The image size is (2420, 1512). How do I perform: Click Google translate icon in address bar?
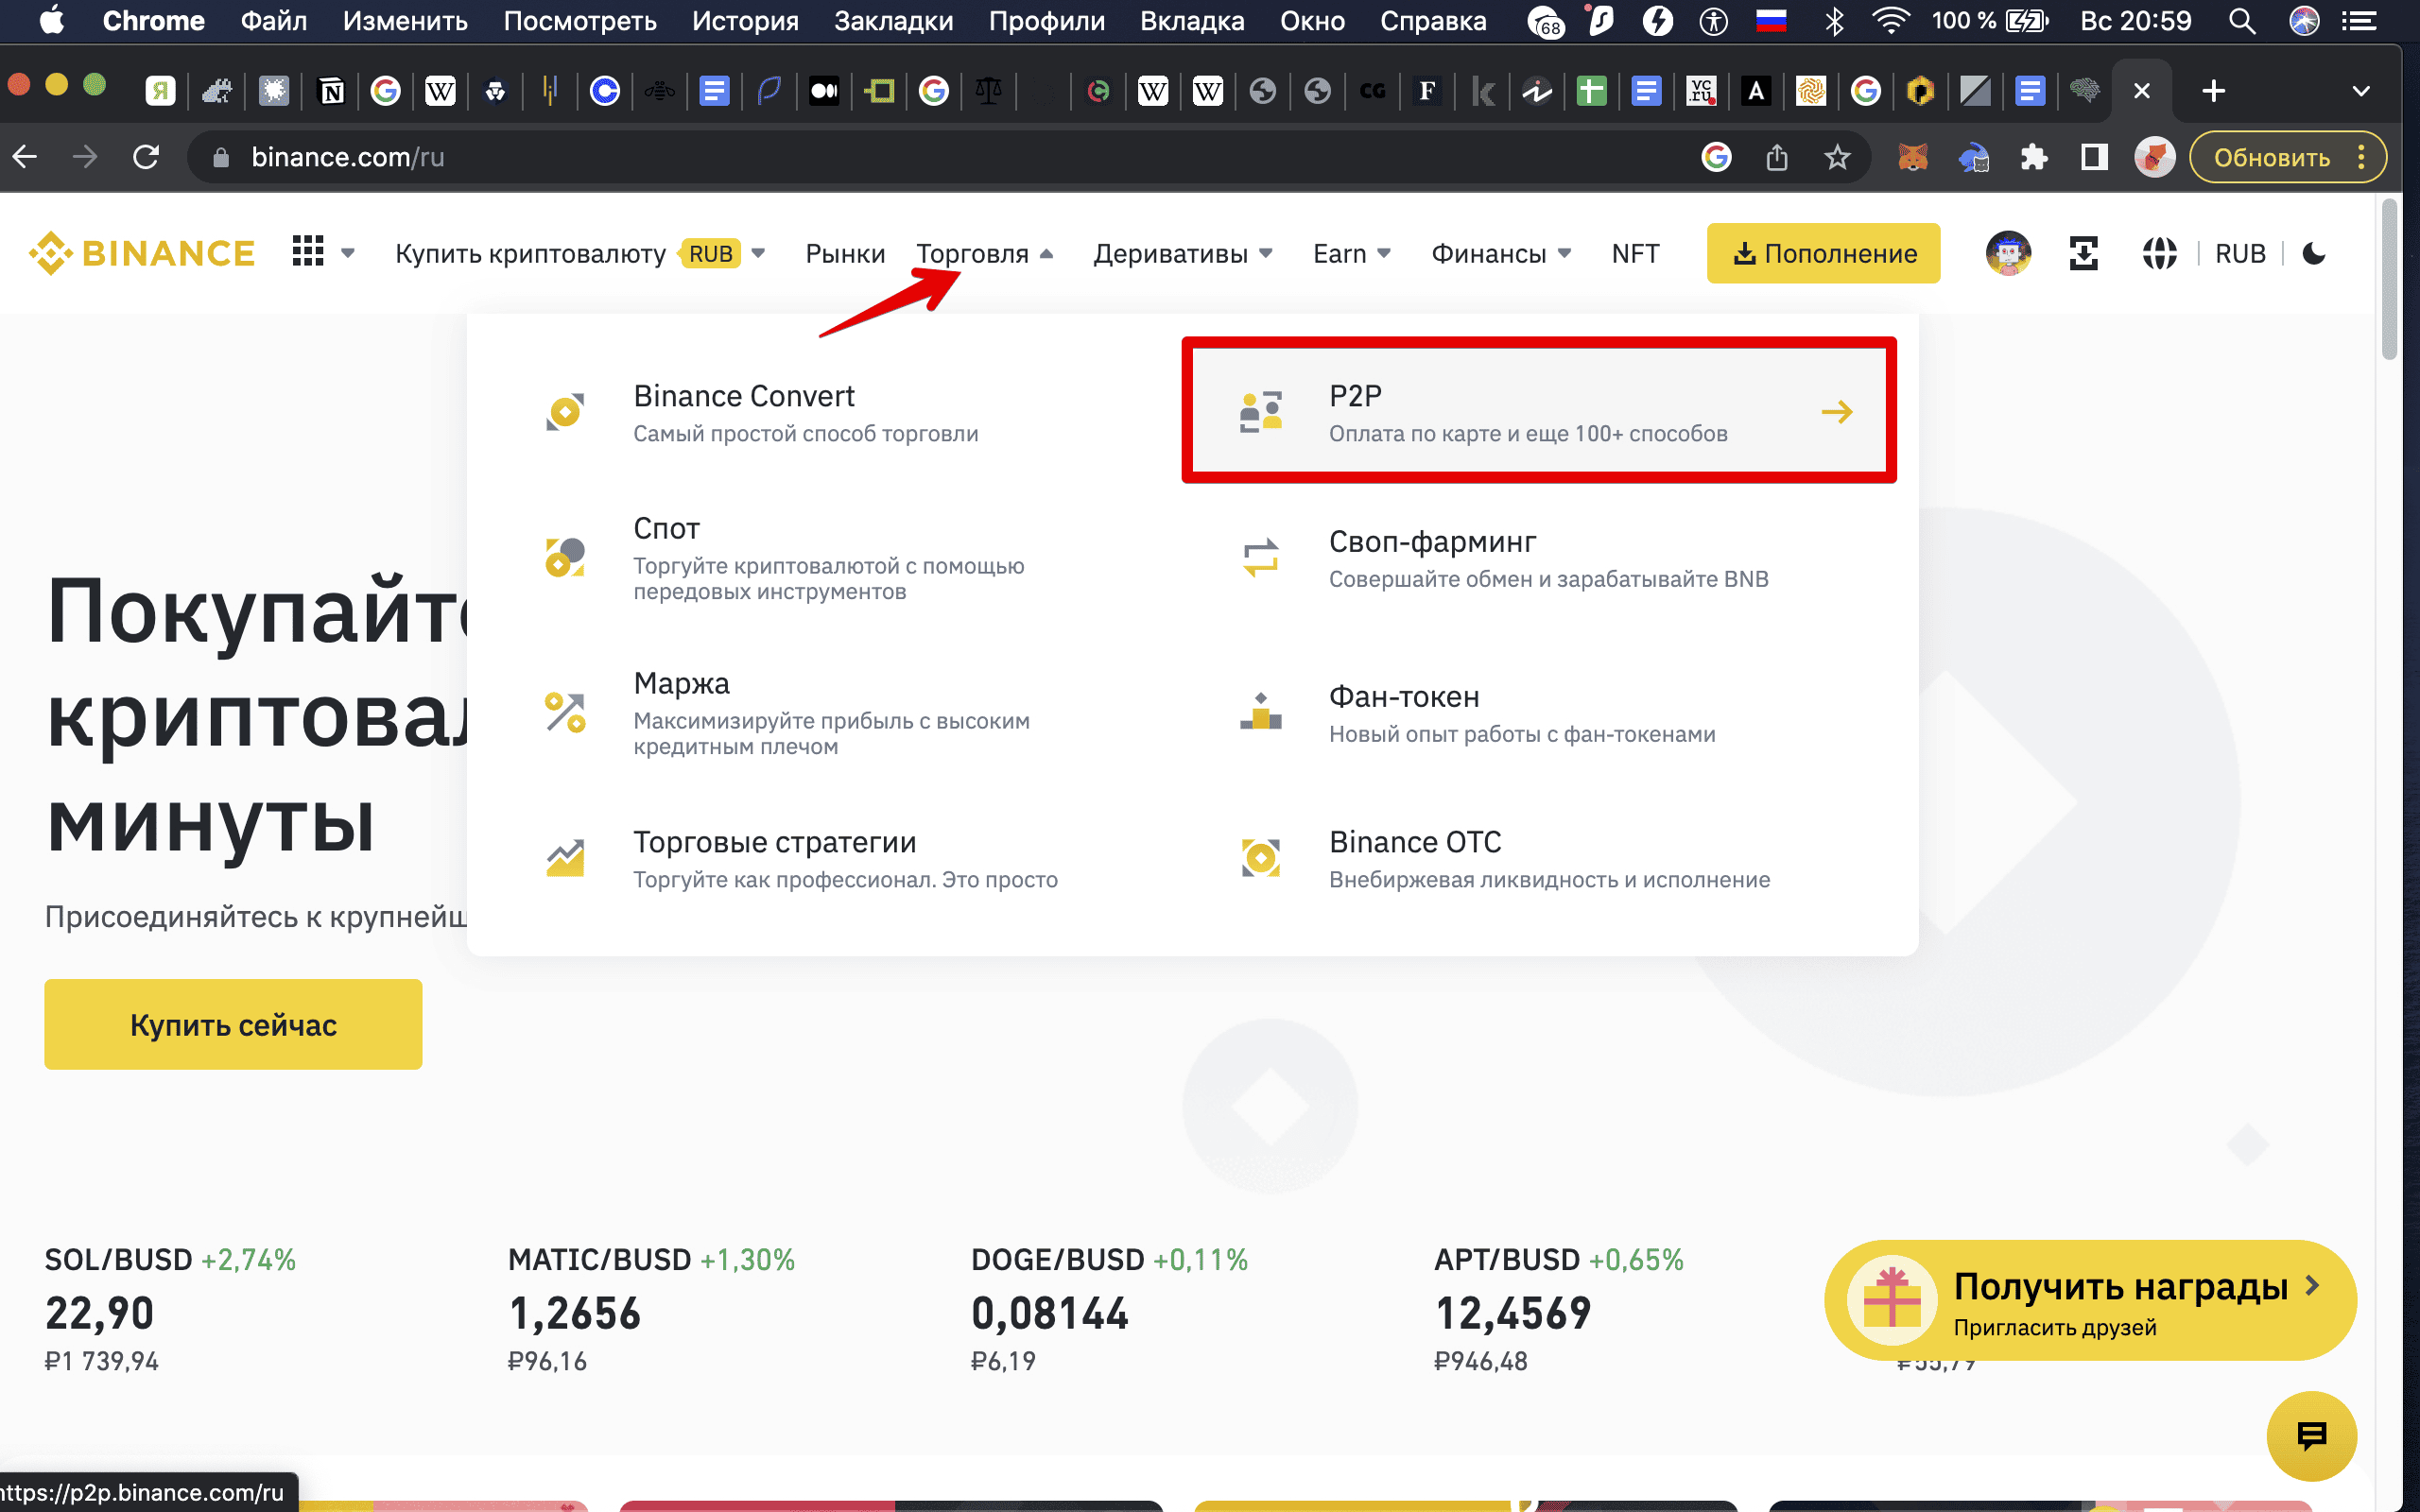click(1716, 157)
